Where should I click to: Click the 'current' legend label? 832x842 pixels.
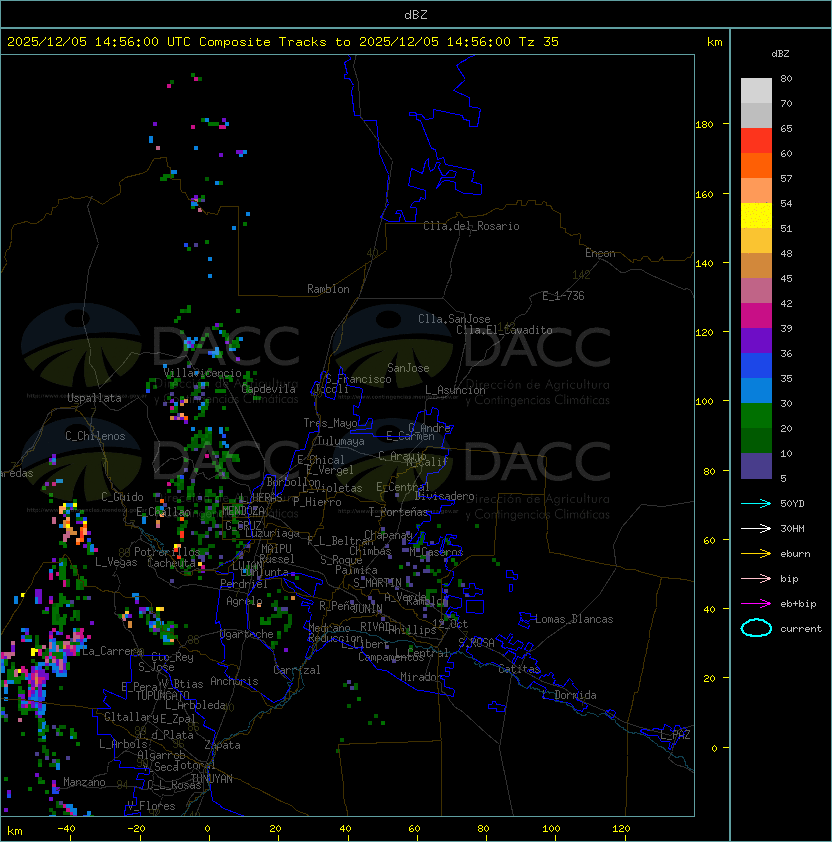click(x=801, y=629)
